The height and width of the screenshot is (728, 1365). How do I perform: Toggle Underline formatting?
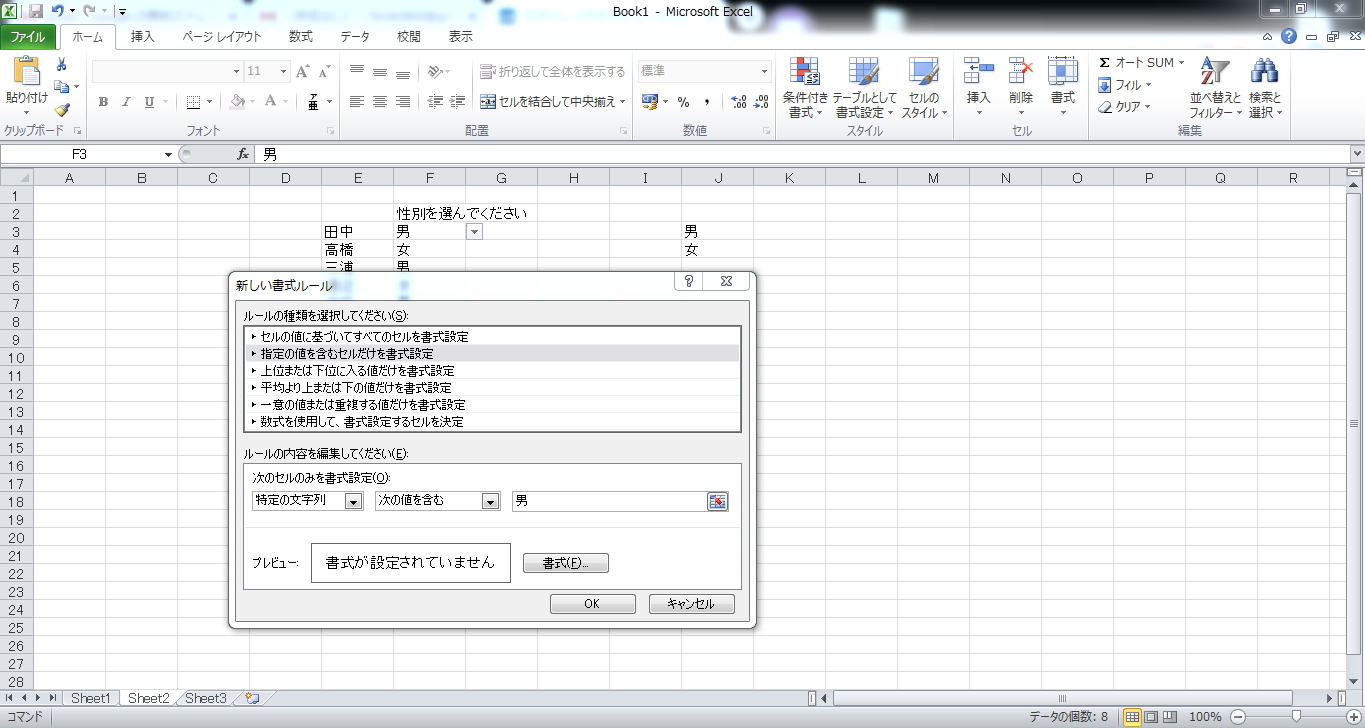149,102
